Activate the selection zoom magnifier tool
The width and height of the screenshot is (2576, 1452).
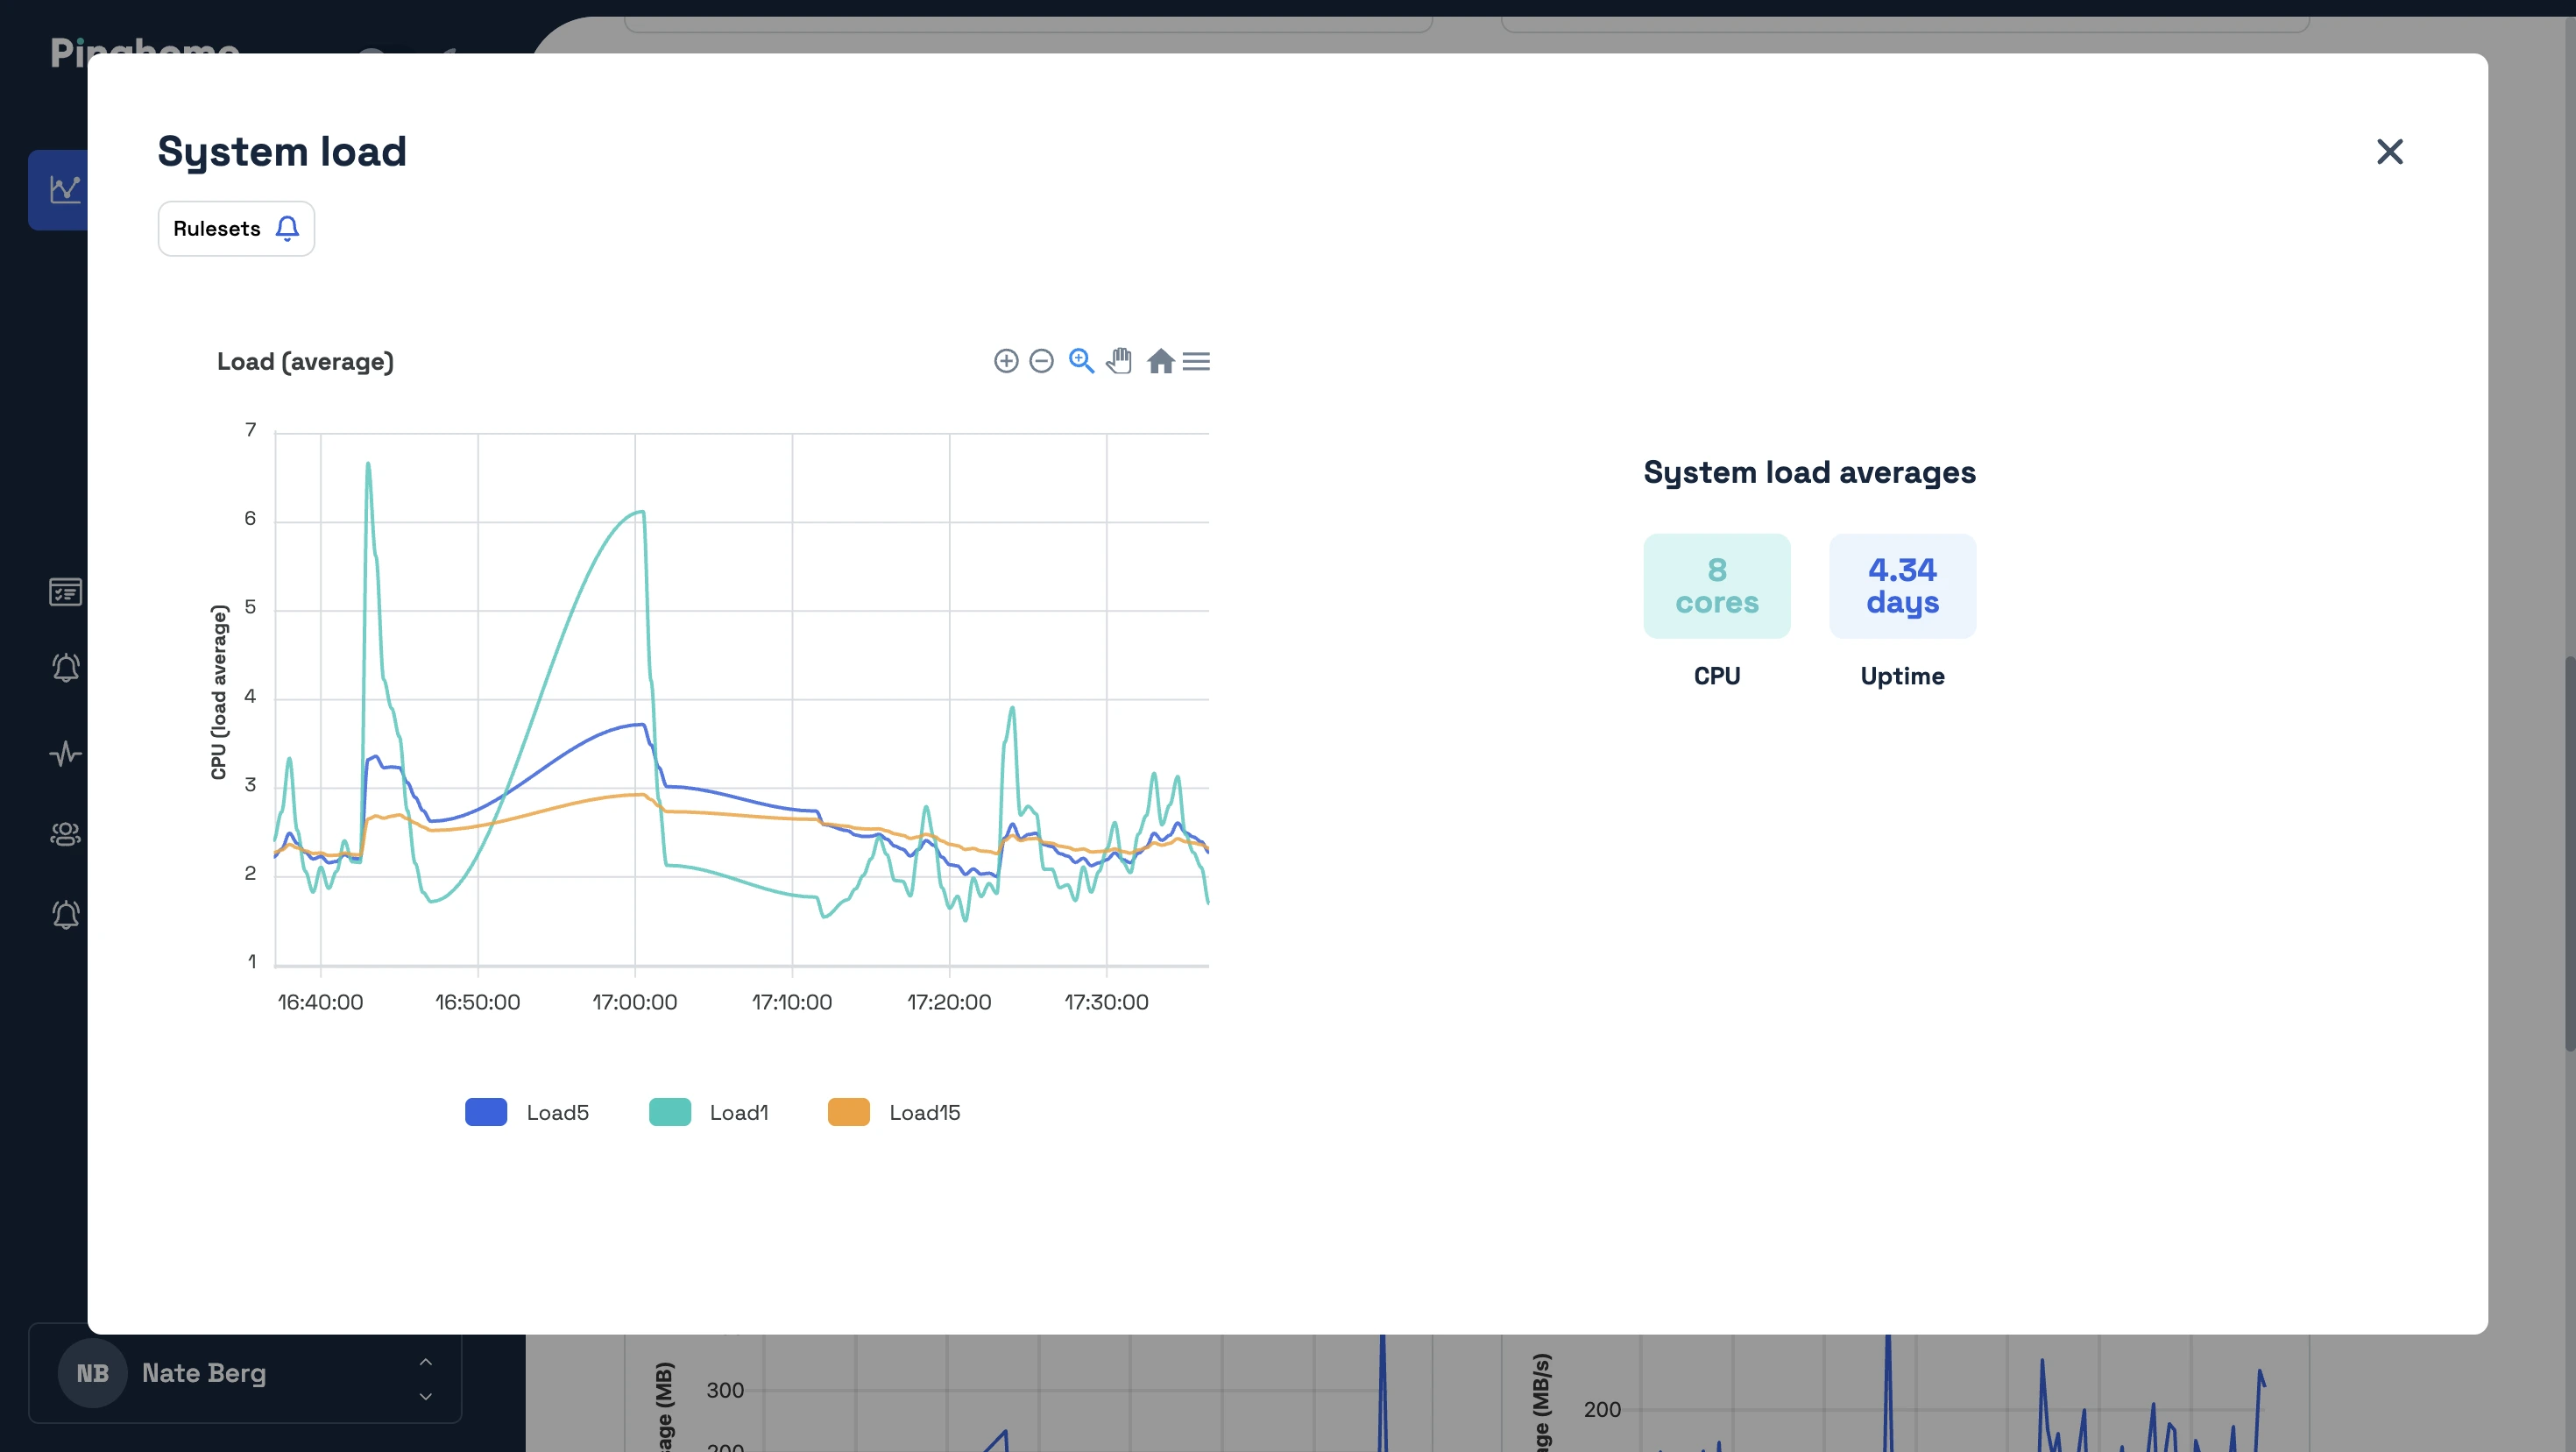click(x=1081, y=361)
